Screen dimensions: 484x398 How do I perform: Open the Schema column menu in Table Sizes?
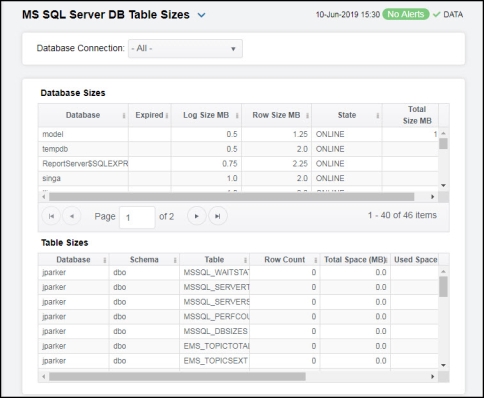[x=175, y=260]
